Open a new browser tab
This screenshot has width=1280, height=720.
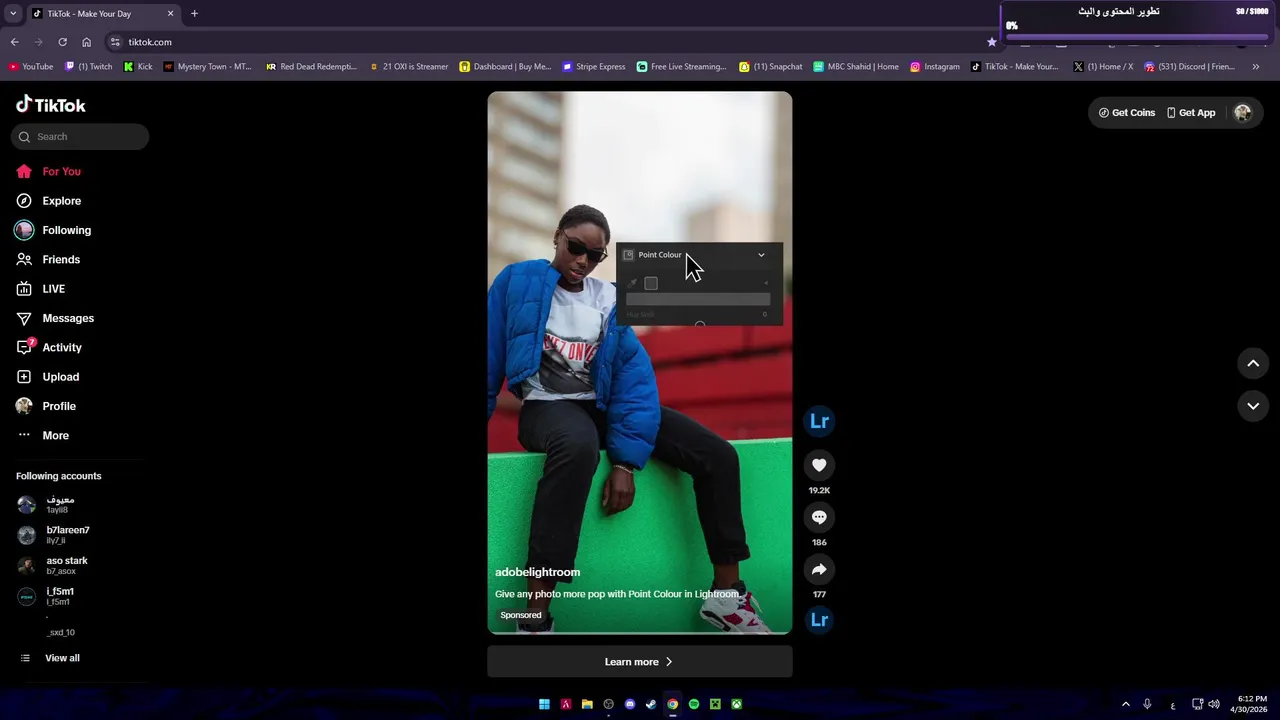click(x=194, y=14)
